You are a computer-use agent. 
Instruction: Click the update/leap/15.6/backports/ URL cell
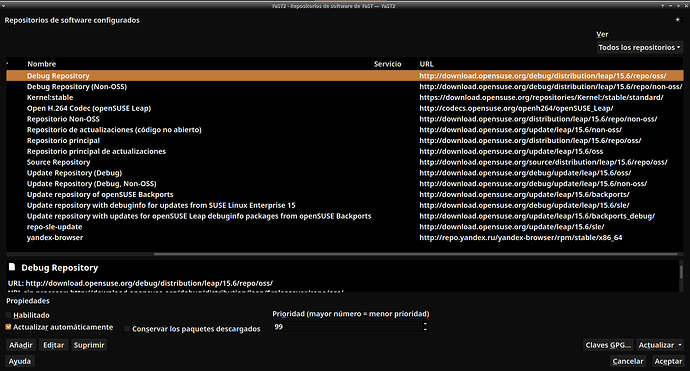click(525, 195)
